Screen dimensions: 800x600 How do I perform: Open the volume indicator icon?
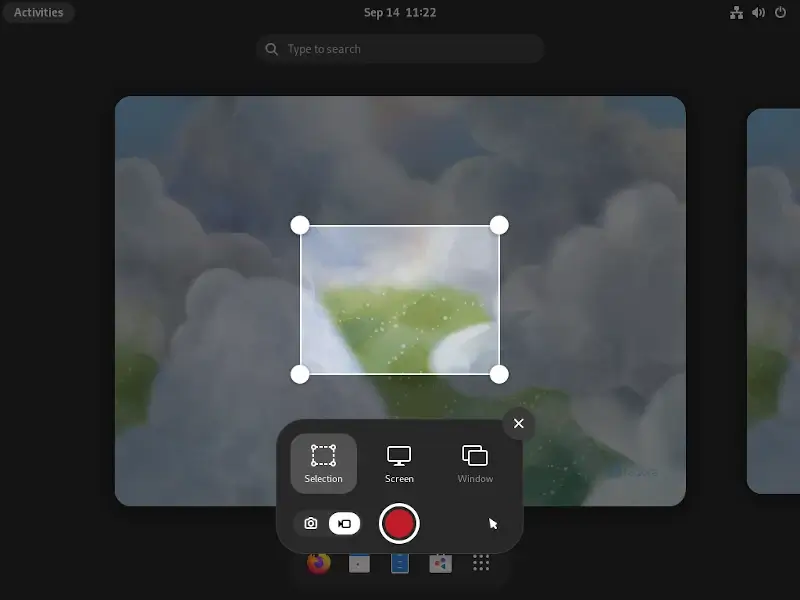coord(758,12)
